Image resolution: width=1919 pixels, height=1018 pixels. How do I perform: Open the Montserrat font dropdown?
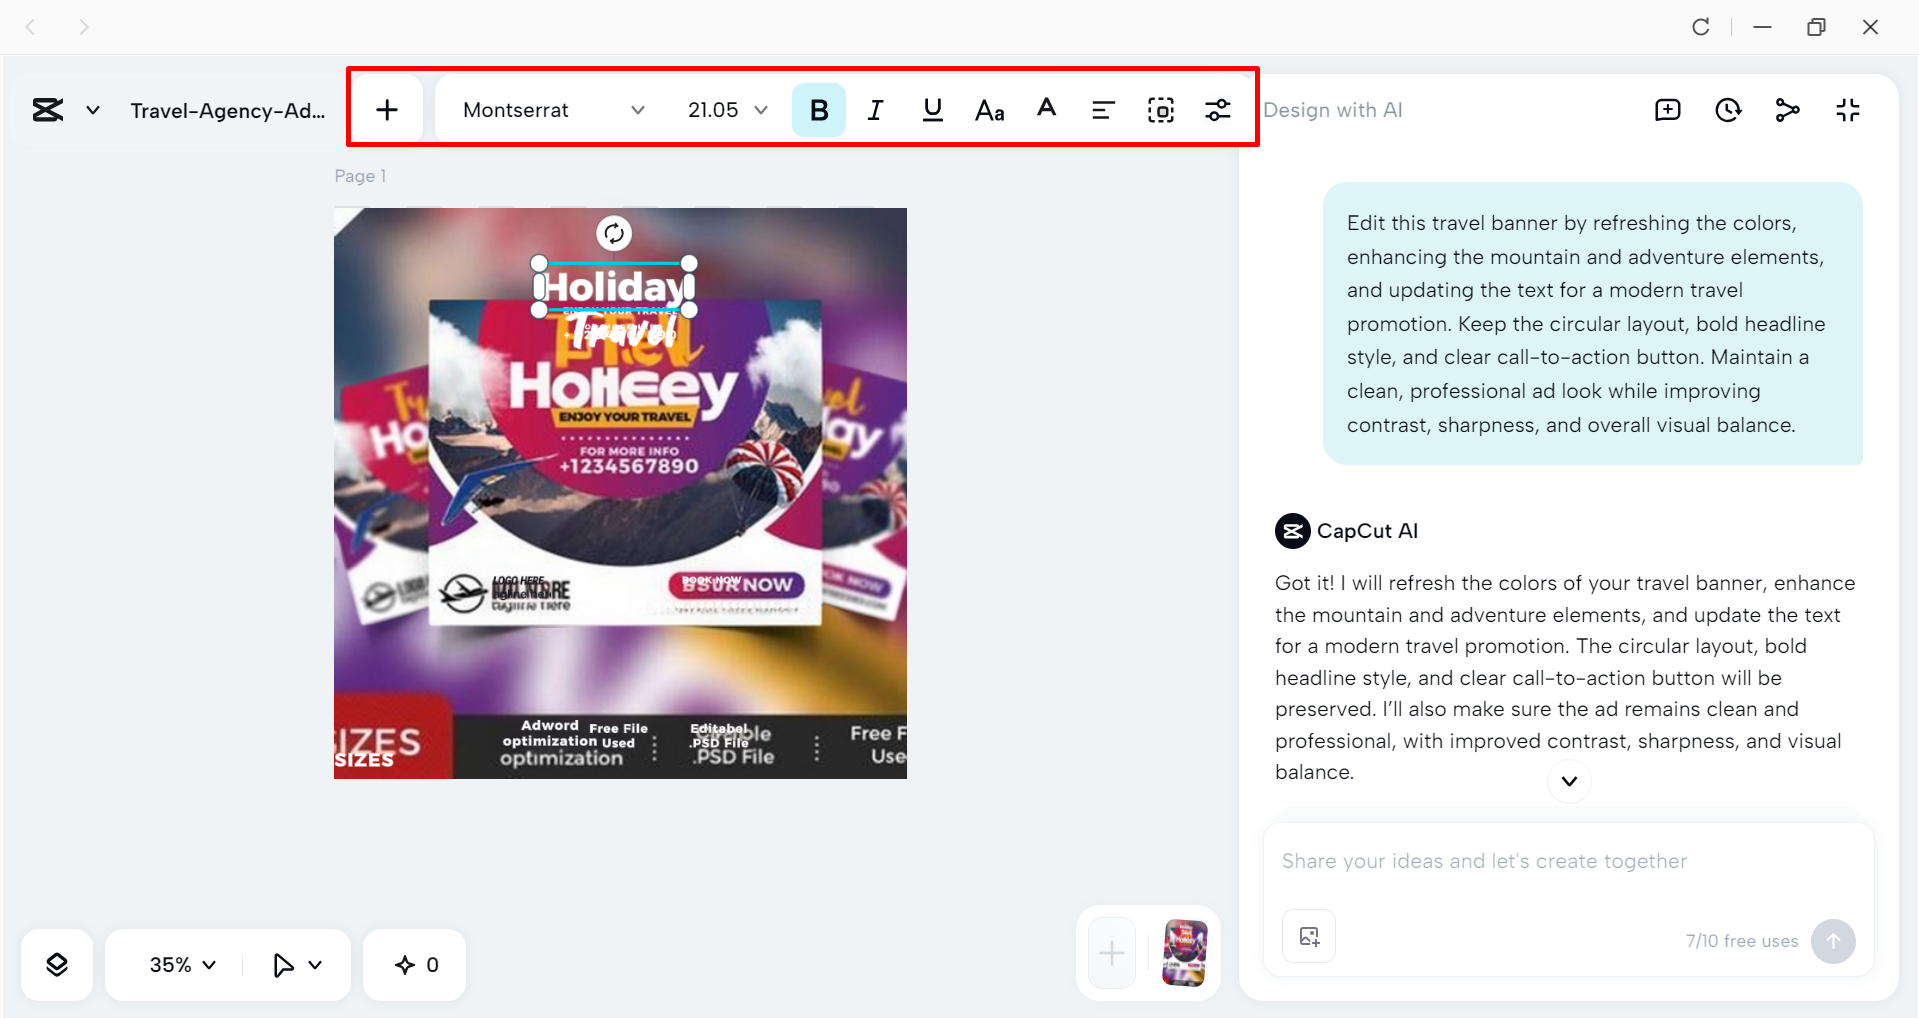pos(553,110)
